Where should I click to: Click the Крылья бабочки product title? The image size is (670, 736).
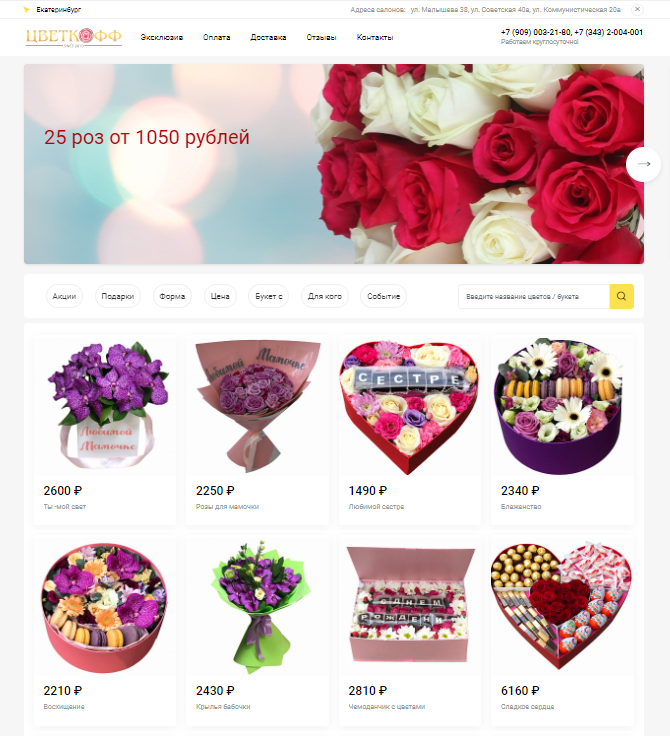click(x=223, y=706)
